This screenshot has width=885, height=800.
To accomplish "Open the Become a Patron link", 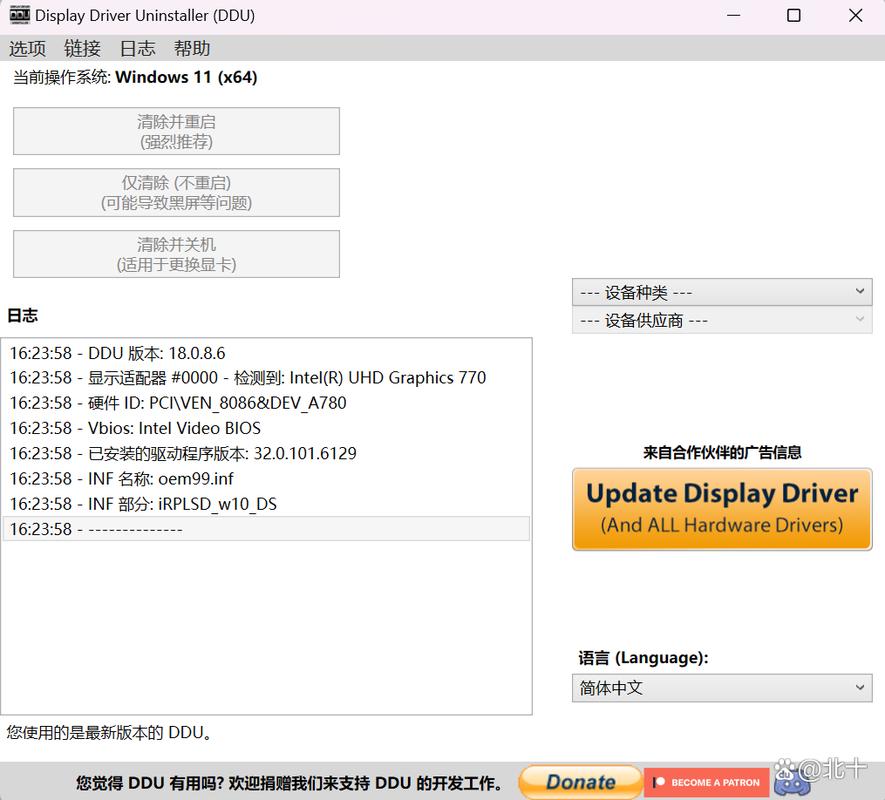I will (706, 782).
